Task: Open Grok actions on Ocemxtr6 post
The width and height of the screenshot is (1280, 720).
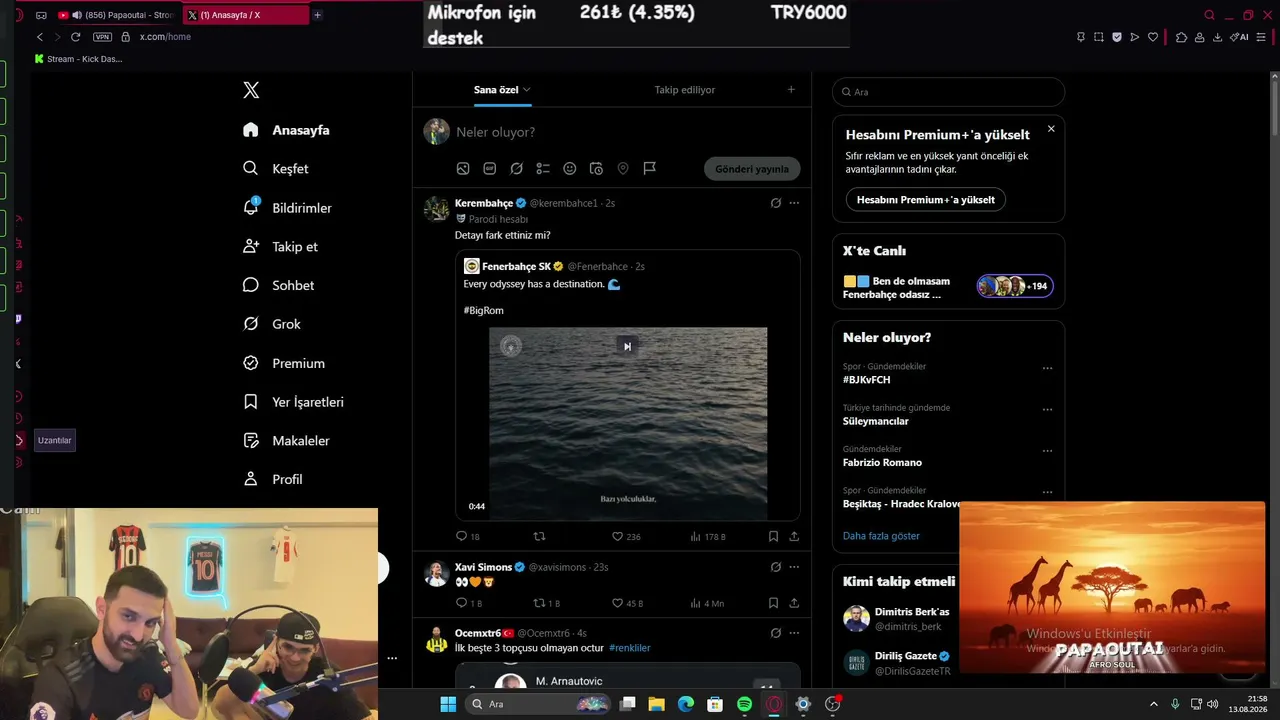Action: point(775,633)
